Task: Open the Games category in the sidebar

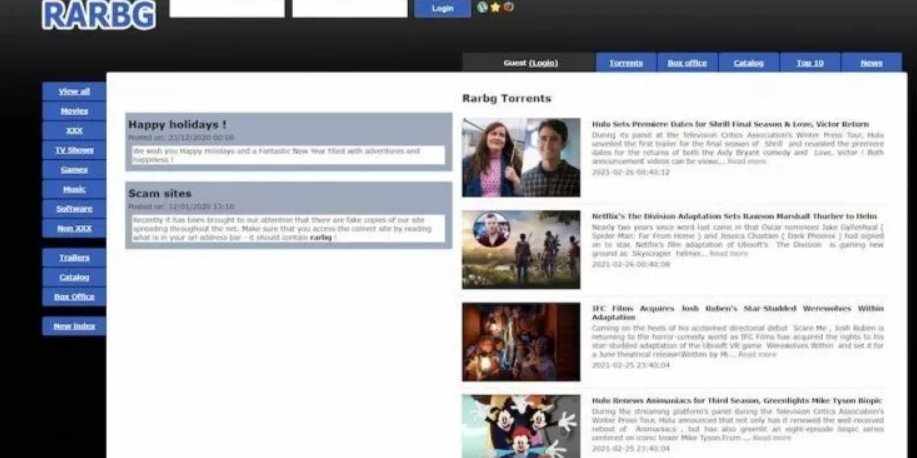Action: pyautogui.click(x=74, y=169)
